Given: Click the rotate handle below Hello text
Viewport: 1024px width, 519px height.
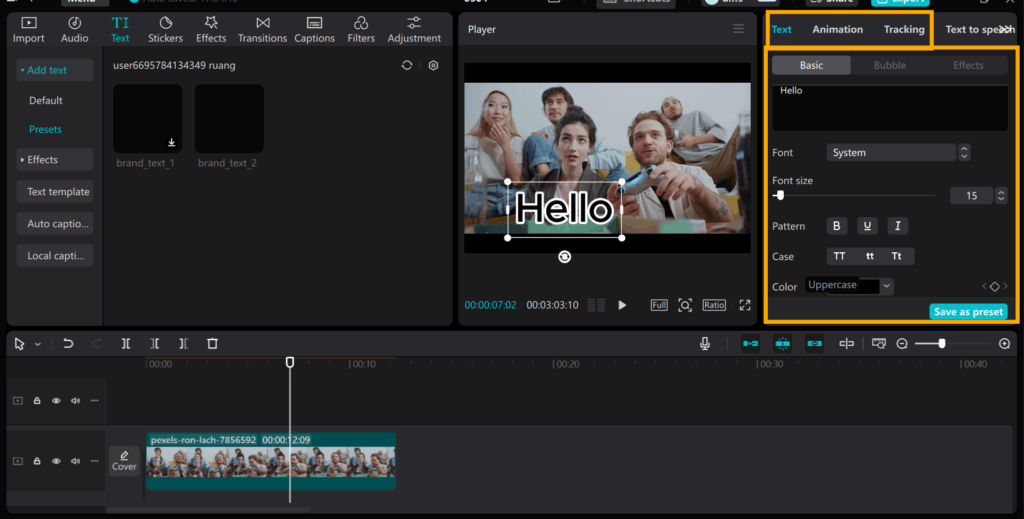Looking at the screenshot, I should coord(565,257).
